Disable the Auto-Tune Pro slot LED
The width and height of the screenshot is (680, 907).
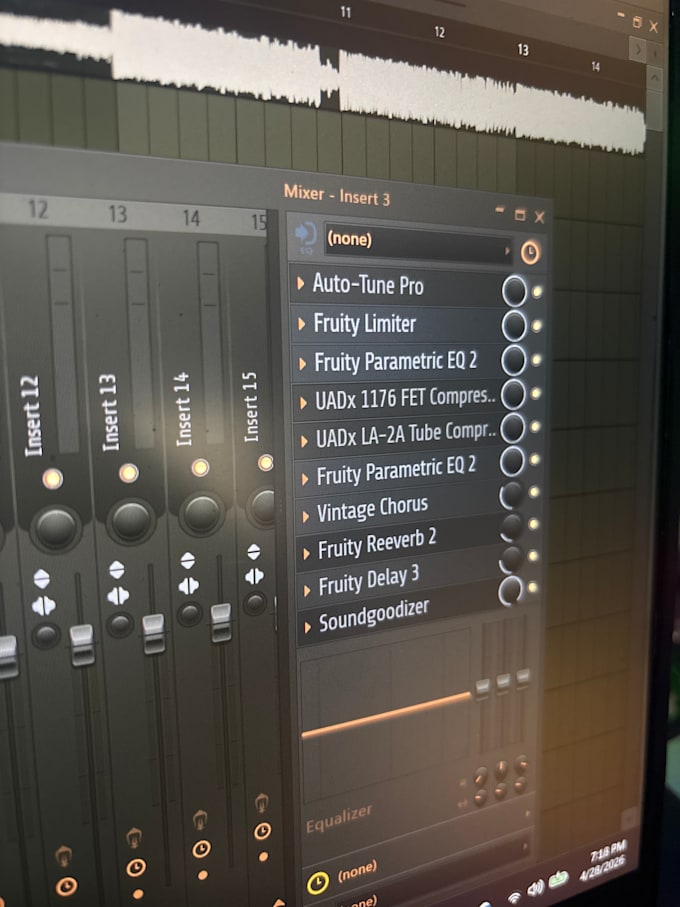[537, 292]
